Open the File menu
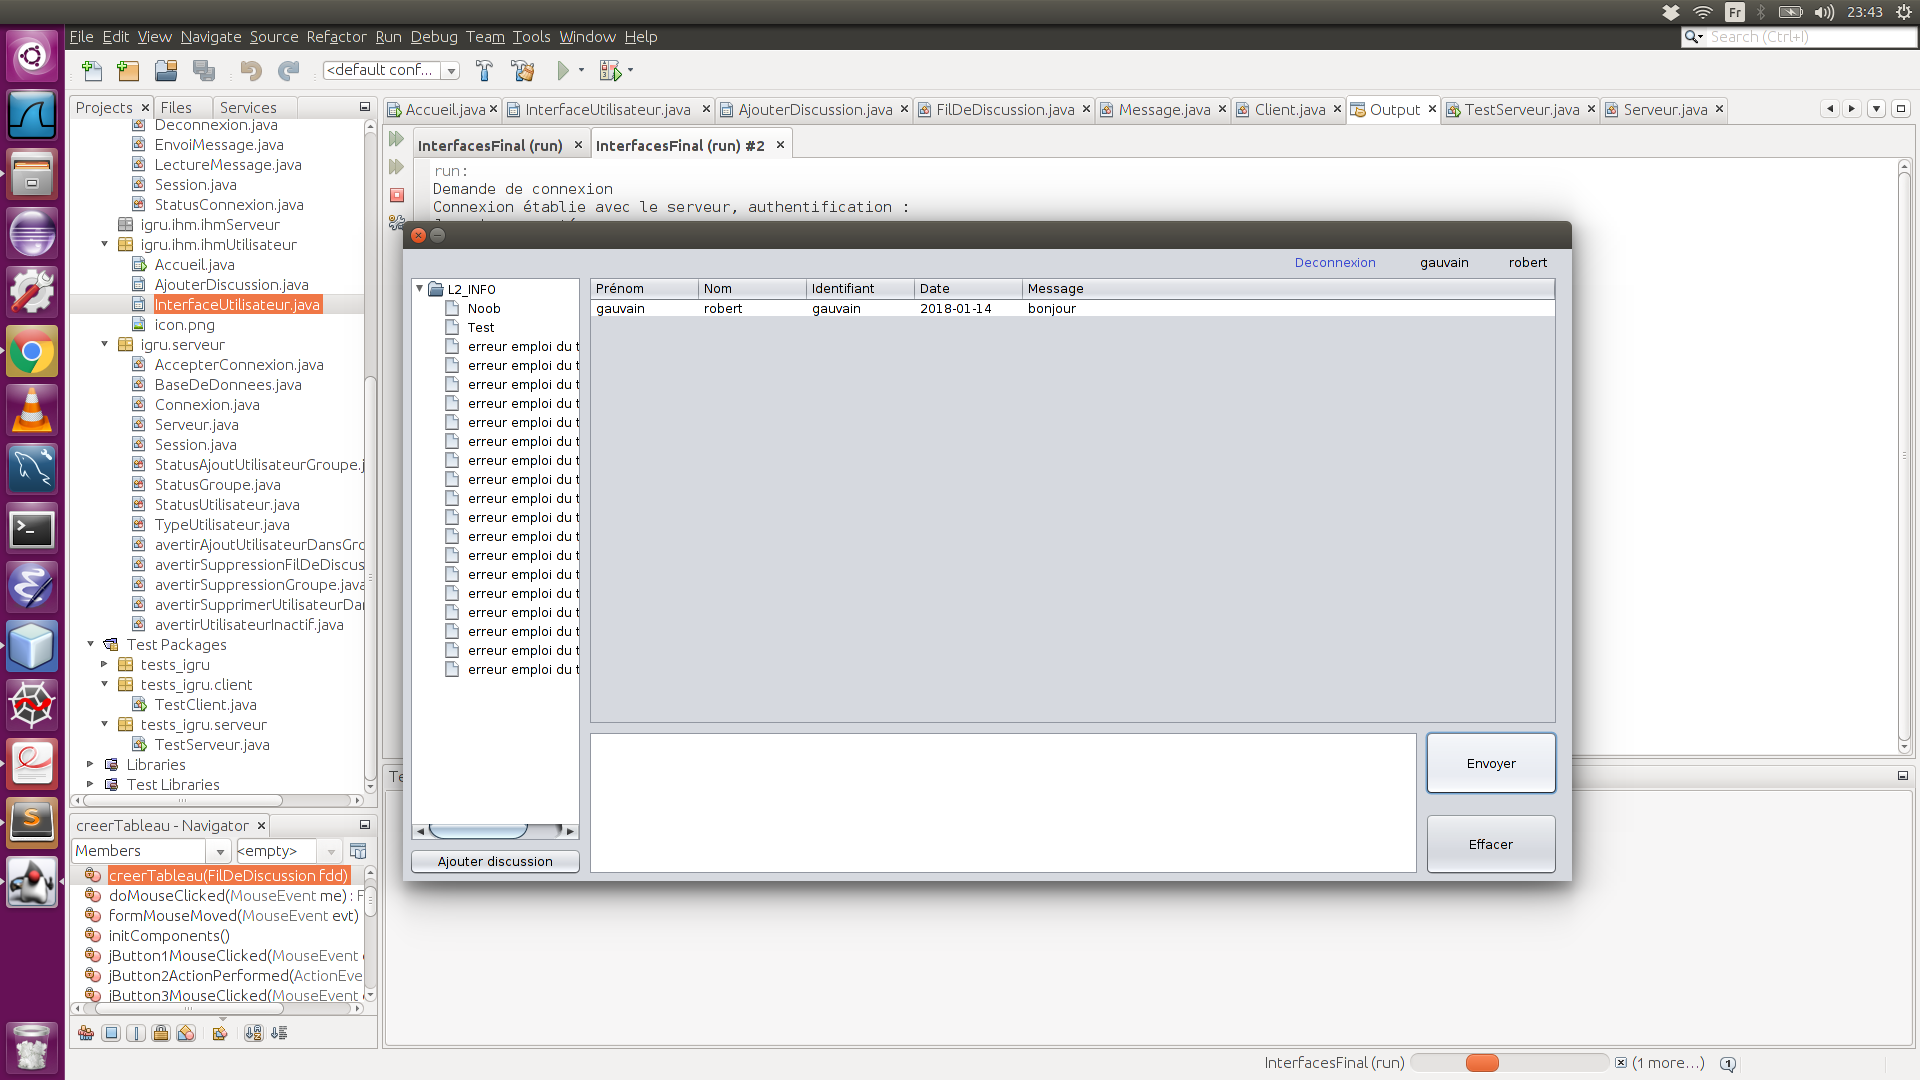 81,37
